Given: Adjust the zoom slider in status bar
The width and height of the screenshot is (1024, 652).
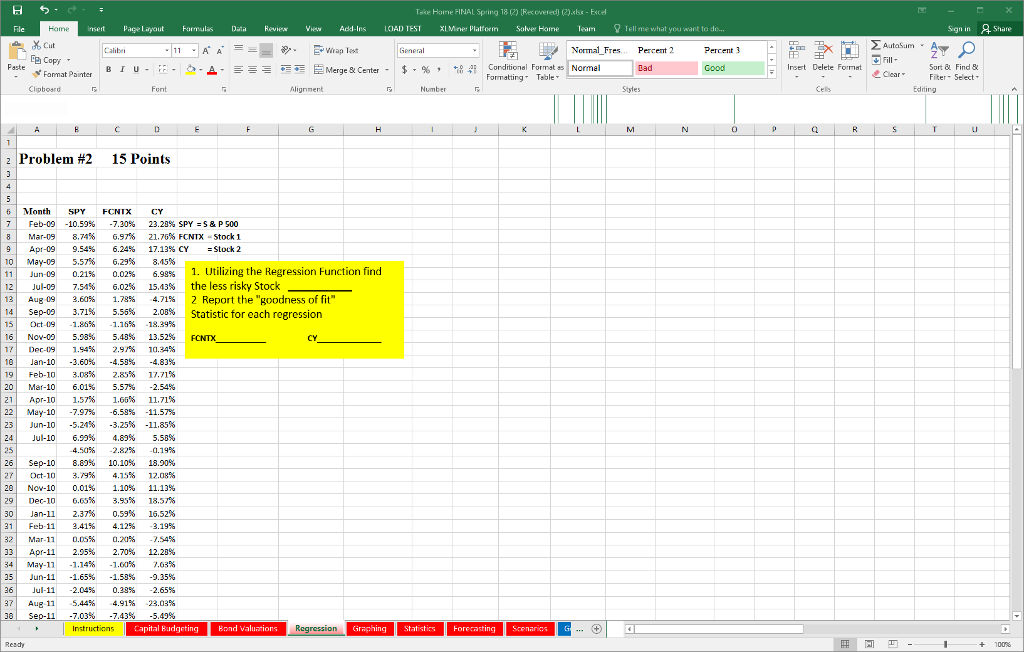Looking at the screenshot, I should (x=946, y=644).
